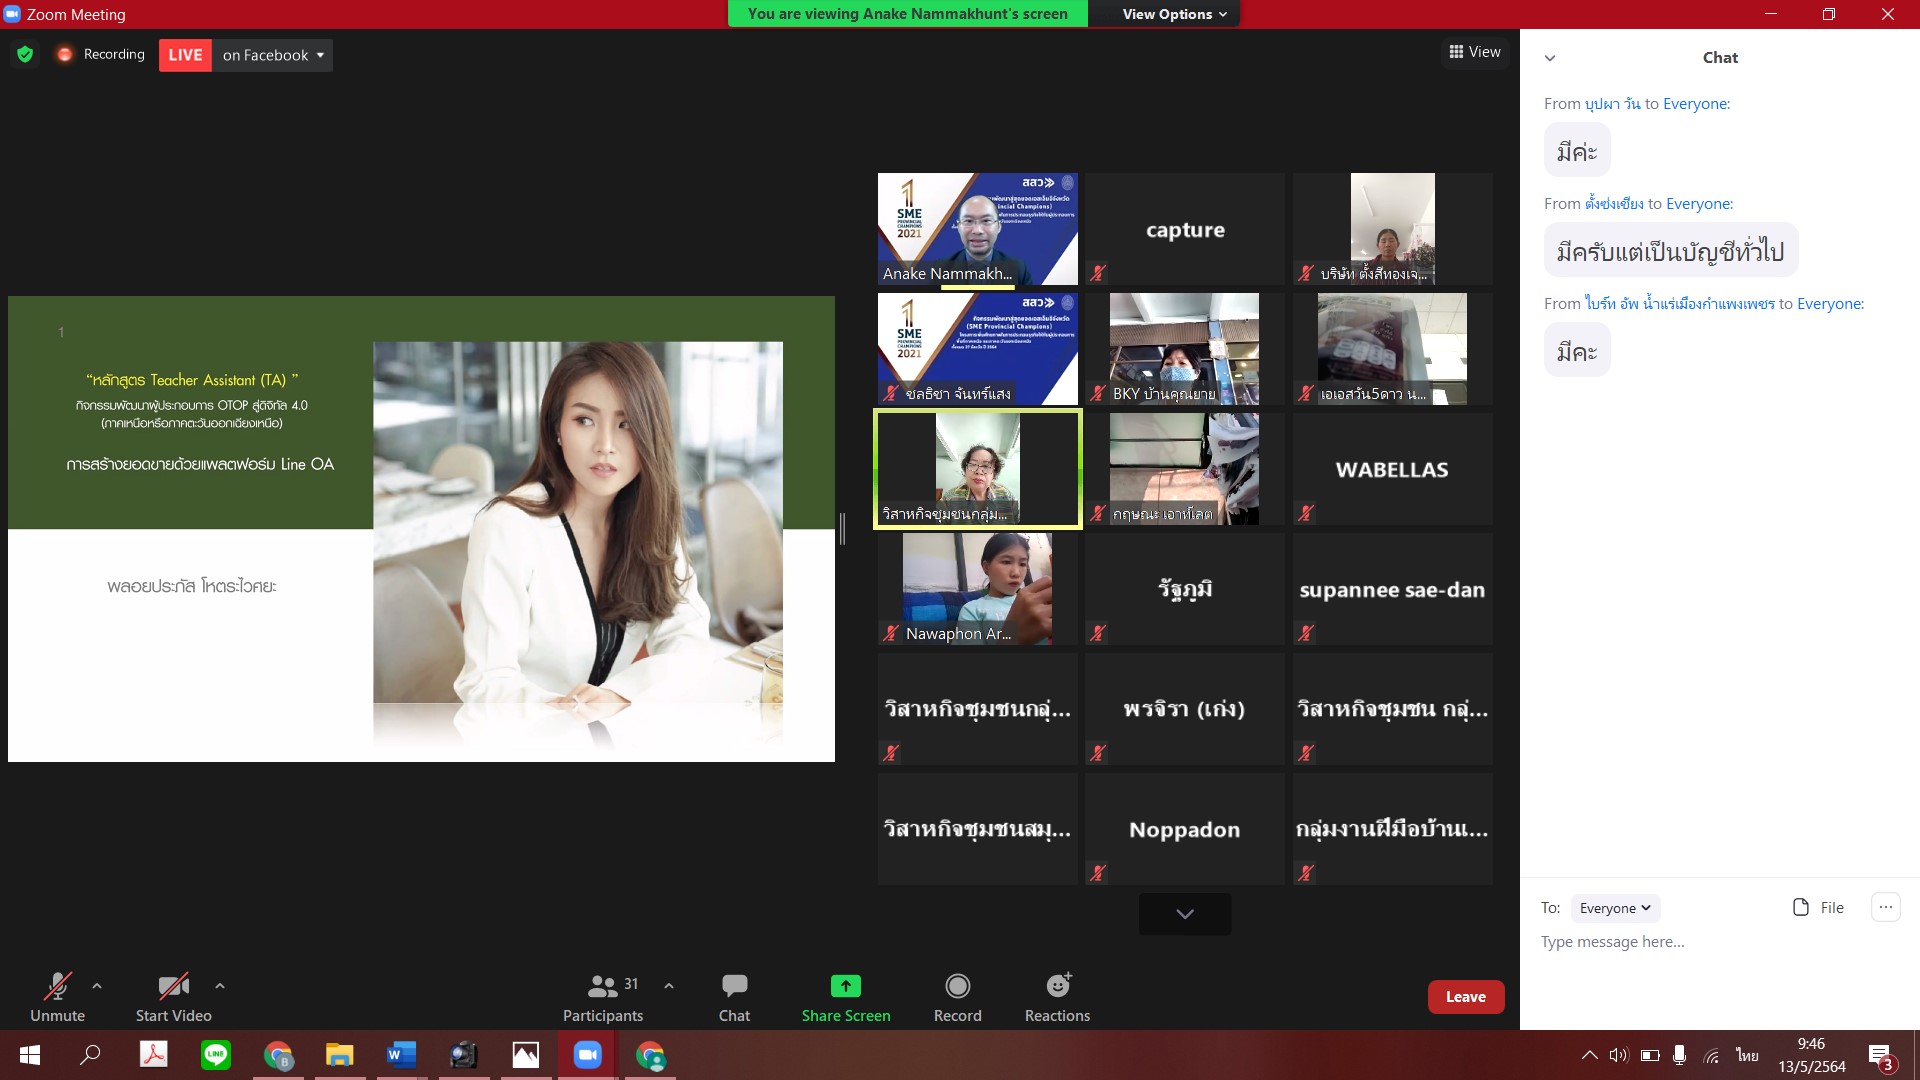Click the green Share Screen icon
Viewport: 1920px width, 1080px height.
(x=845, y=986)
